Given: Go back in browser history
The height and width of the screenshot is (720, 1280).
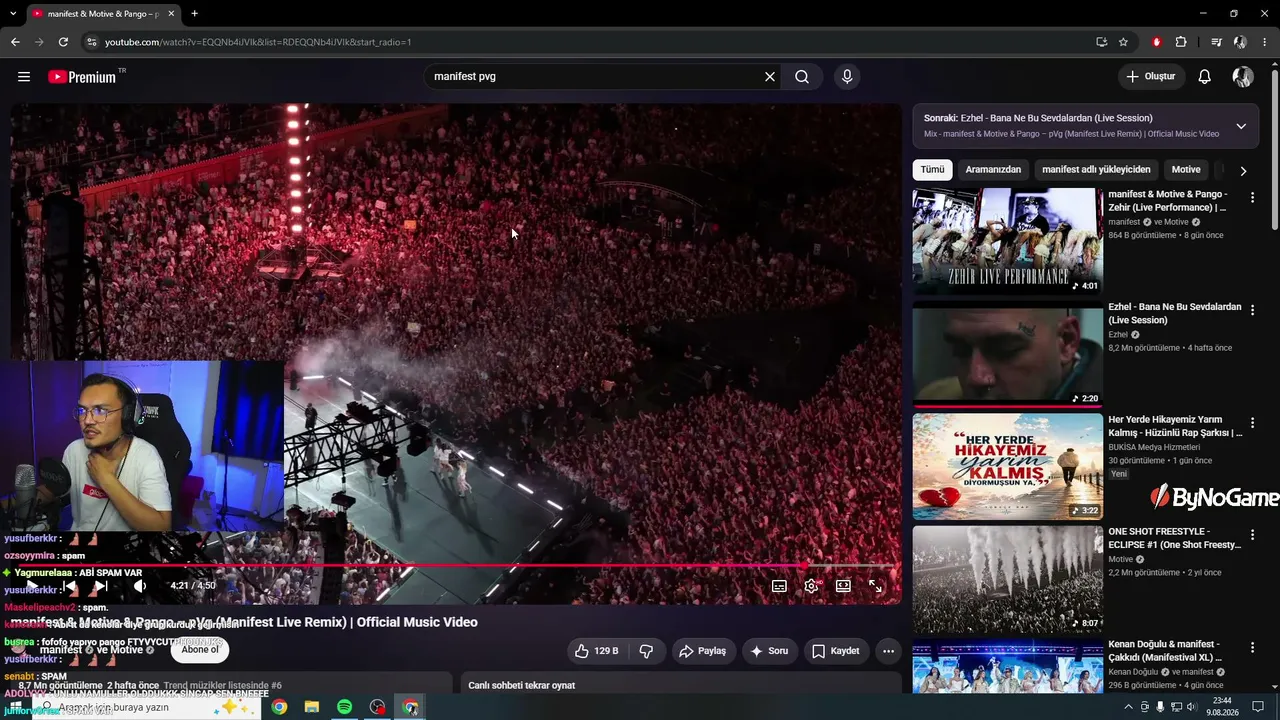Looking at the screenshot, I should pos(15,42).
